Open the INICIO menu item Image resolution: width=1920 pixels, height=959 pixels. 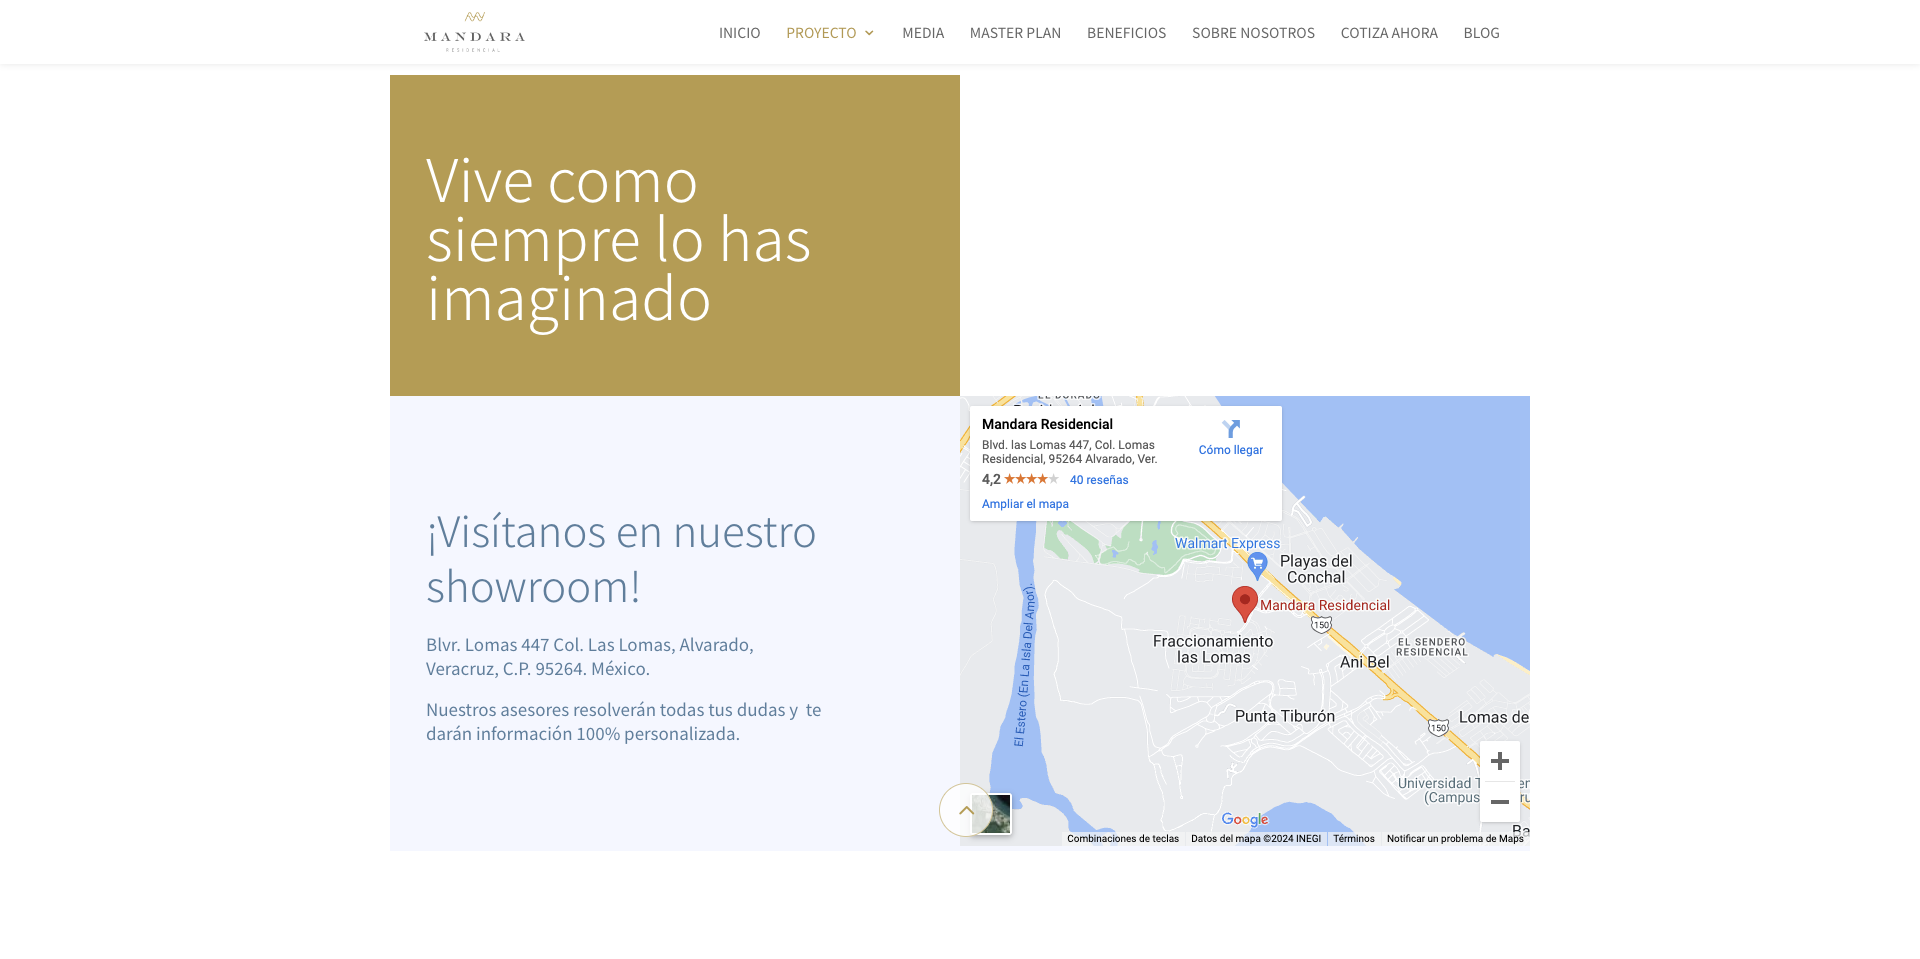tap(739, 33)
